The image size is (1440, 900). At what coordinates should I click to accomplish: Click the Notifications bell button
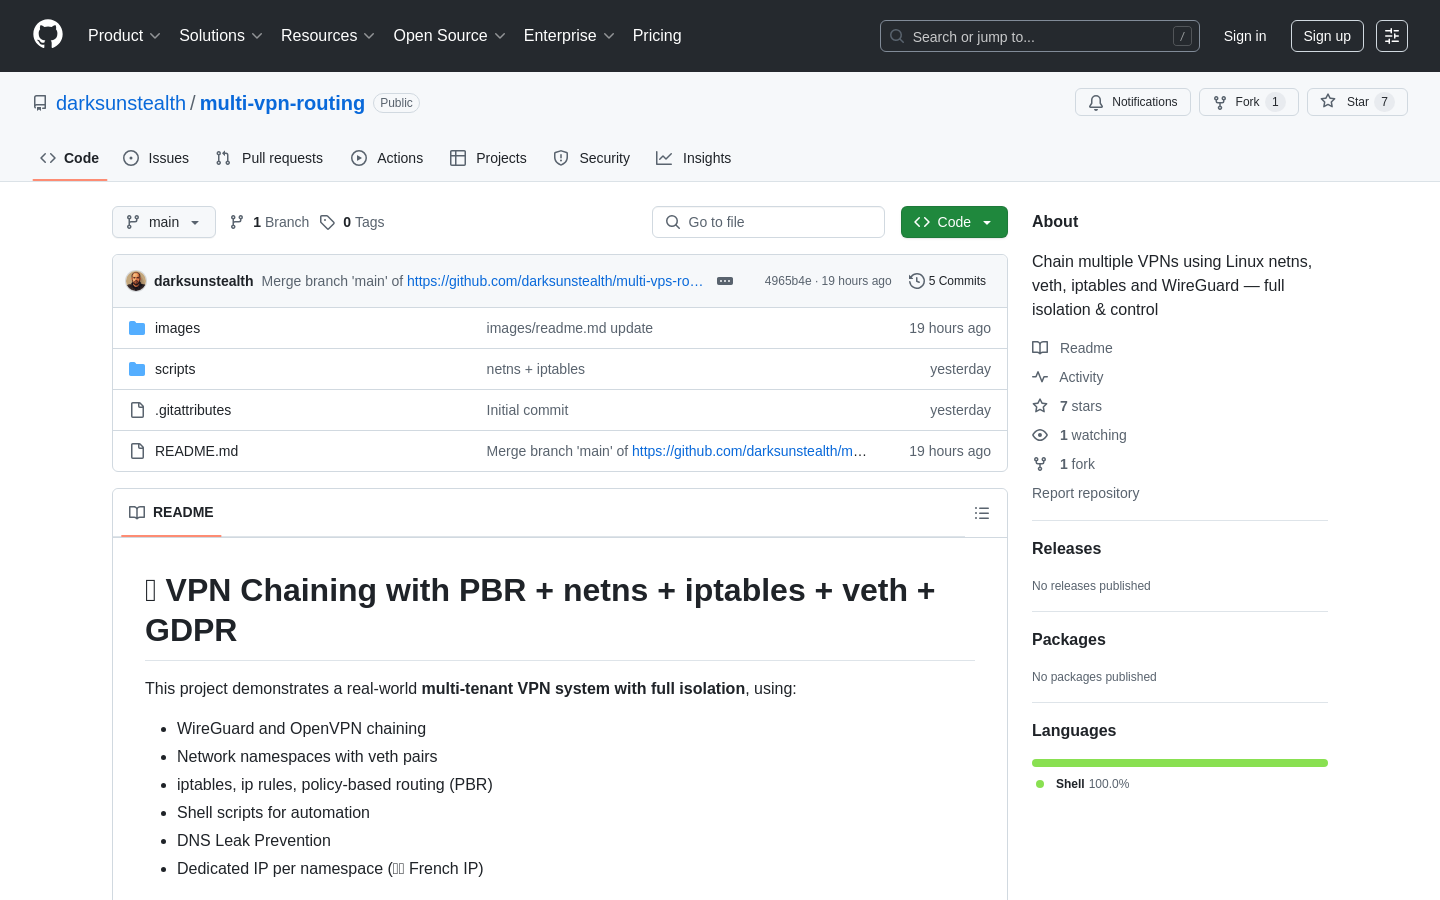click(1133, 102)
